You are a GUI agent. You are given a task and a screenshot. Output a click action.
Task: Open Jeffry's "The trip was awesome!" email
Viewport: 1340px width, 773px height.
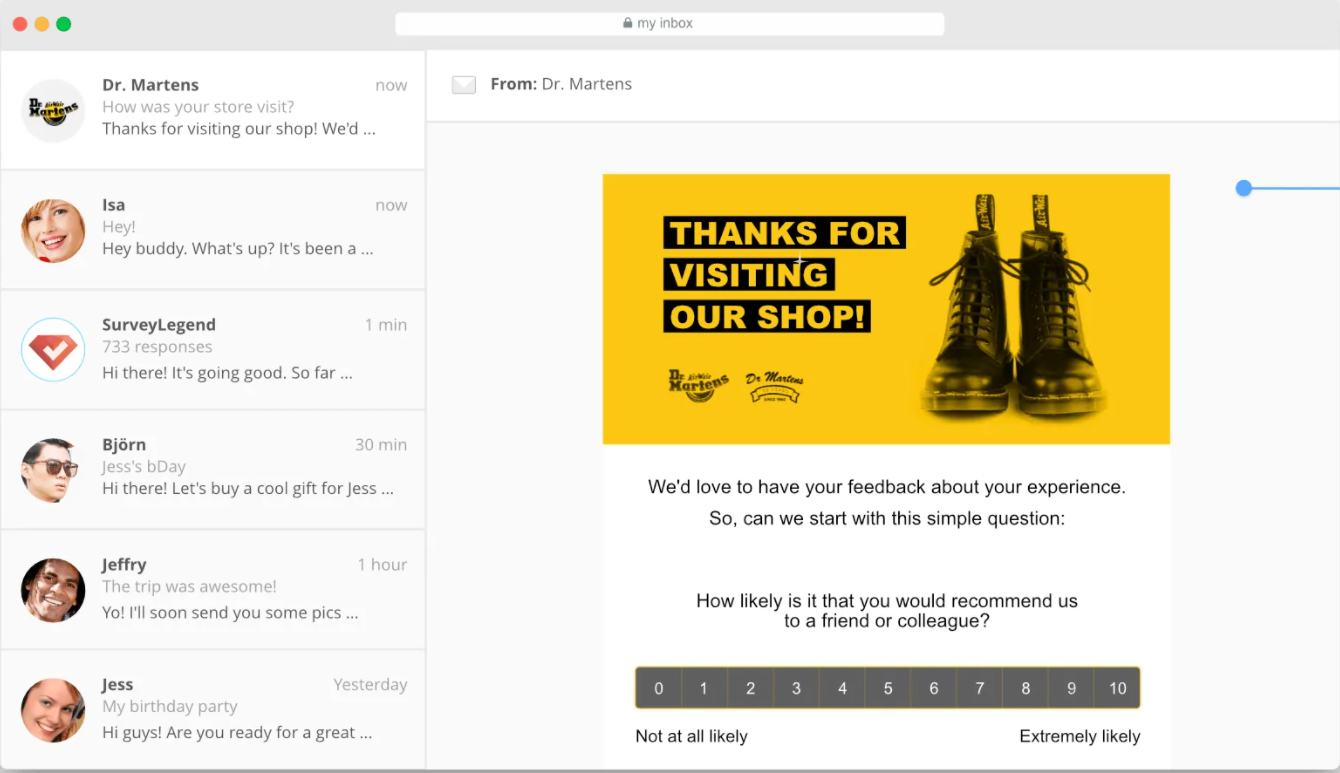pyautogui.click(x=213, y=590)
